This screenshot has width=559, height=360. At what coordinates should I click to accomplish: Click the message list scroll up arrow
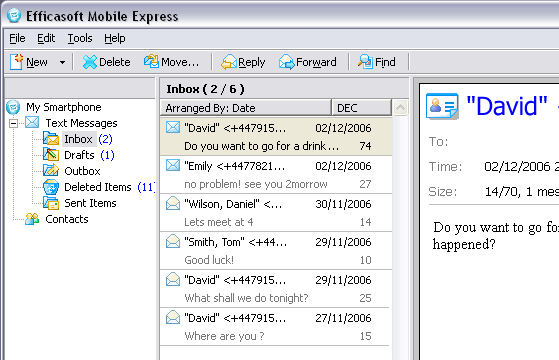coord(400,107)
